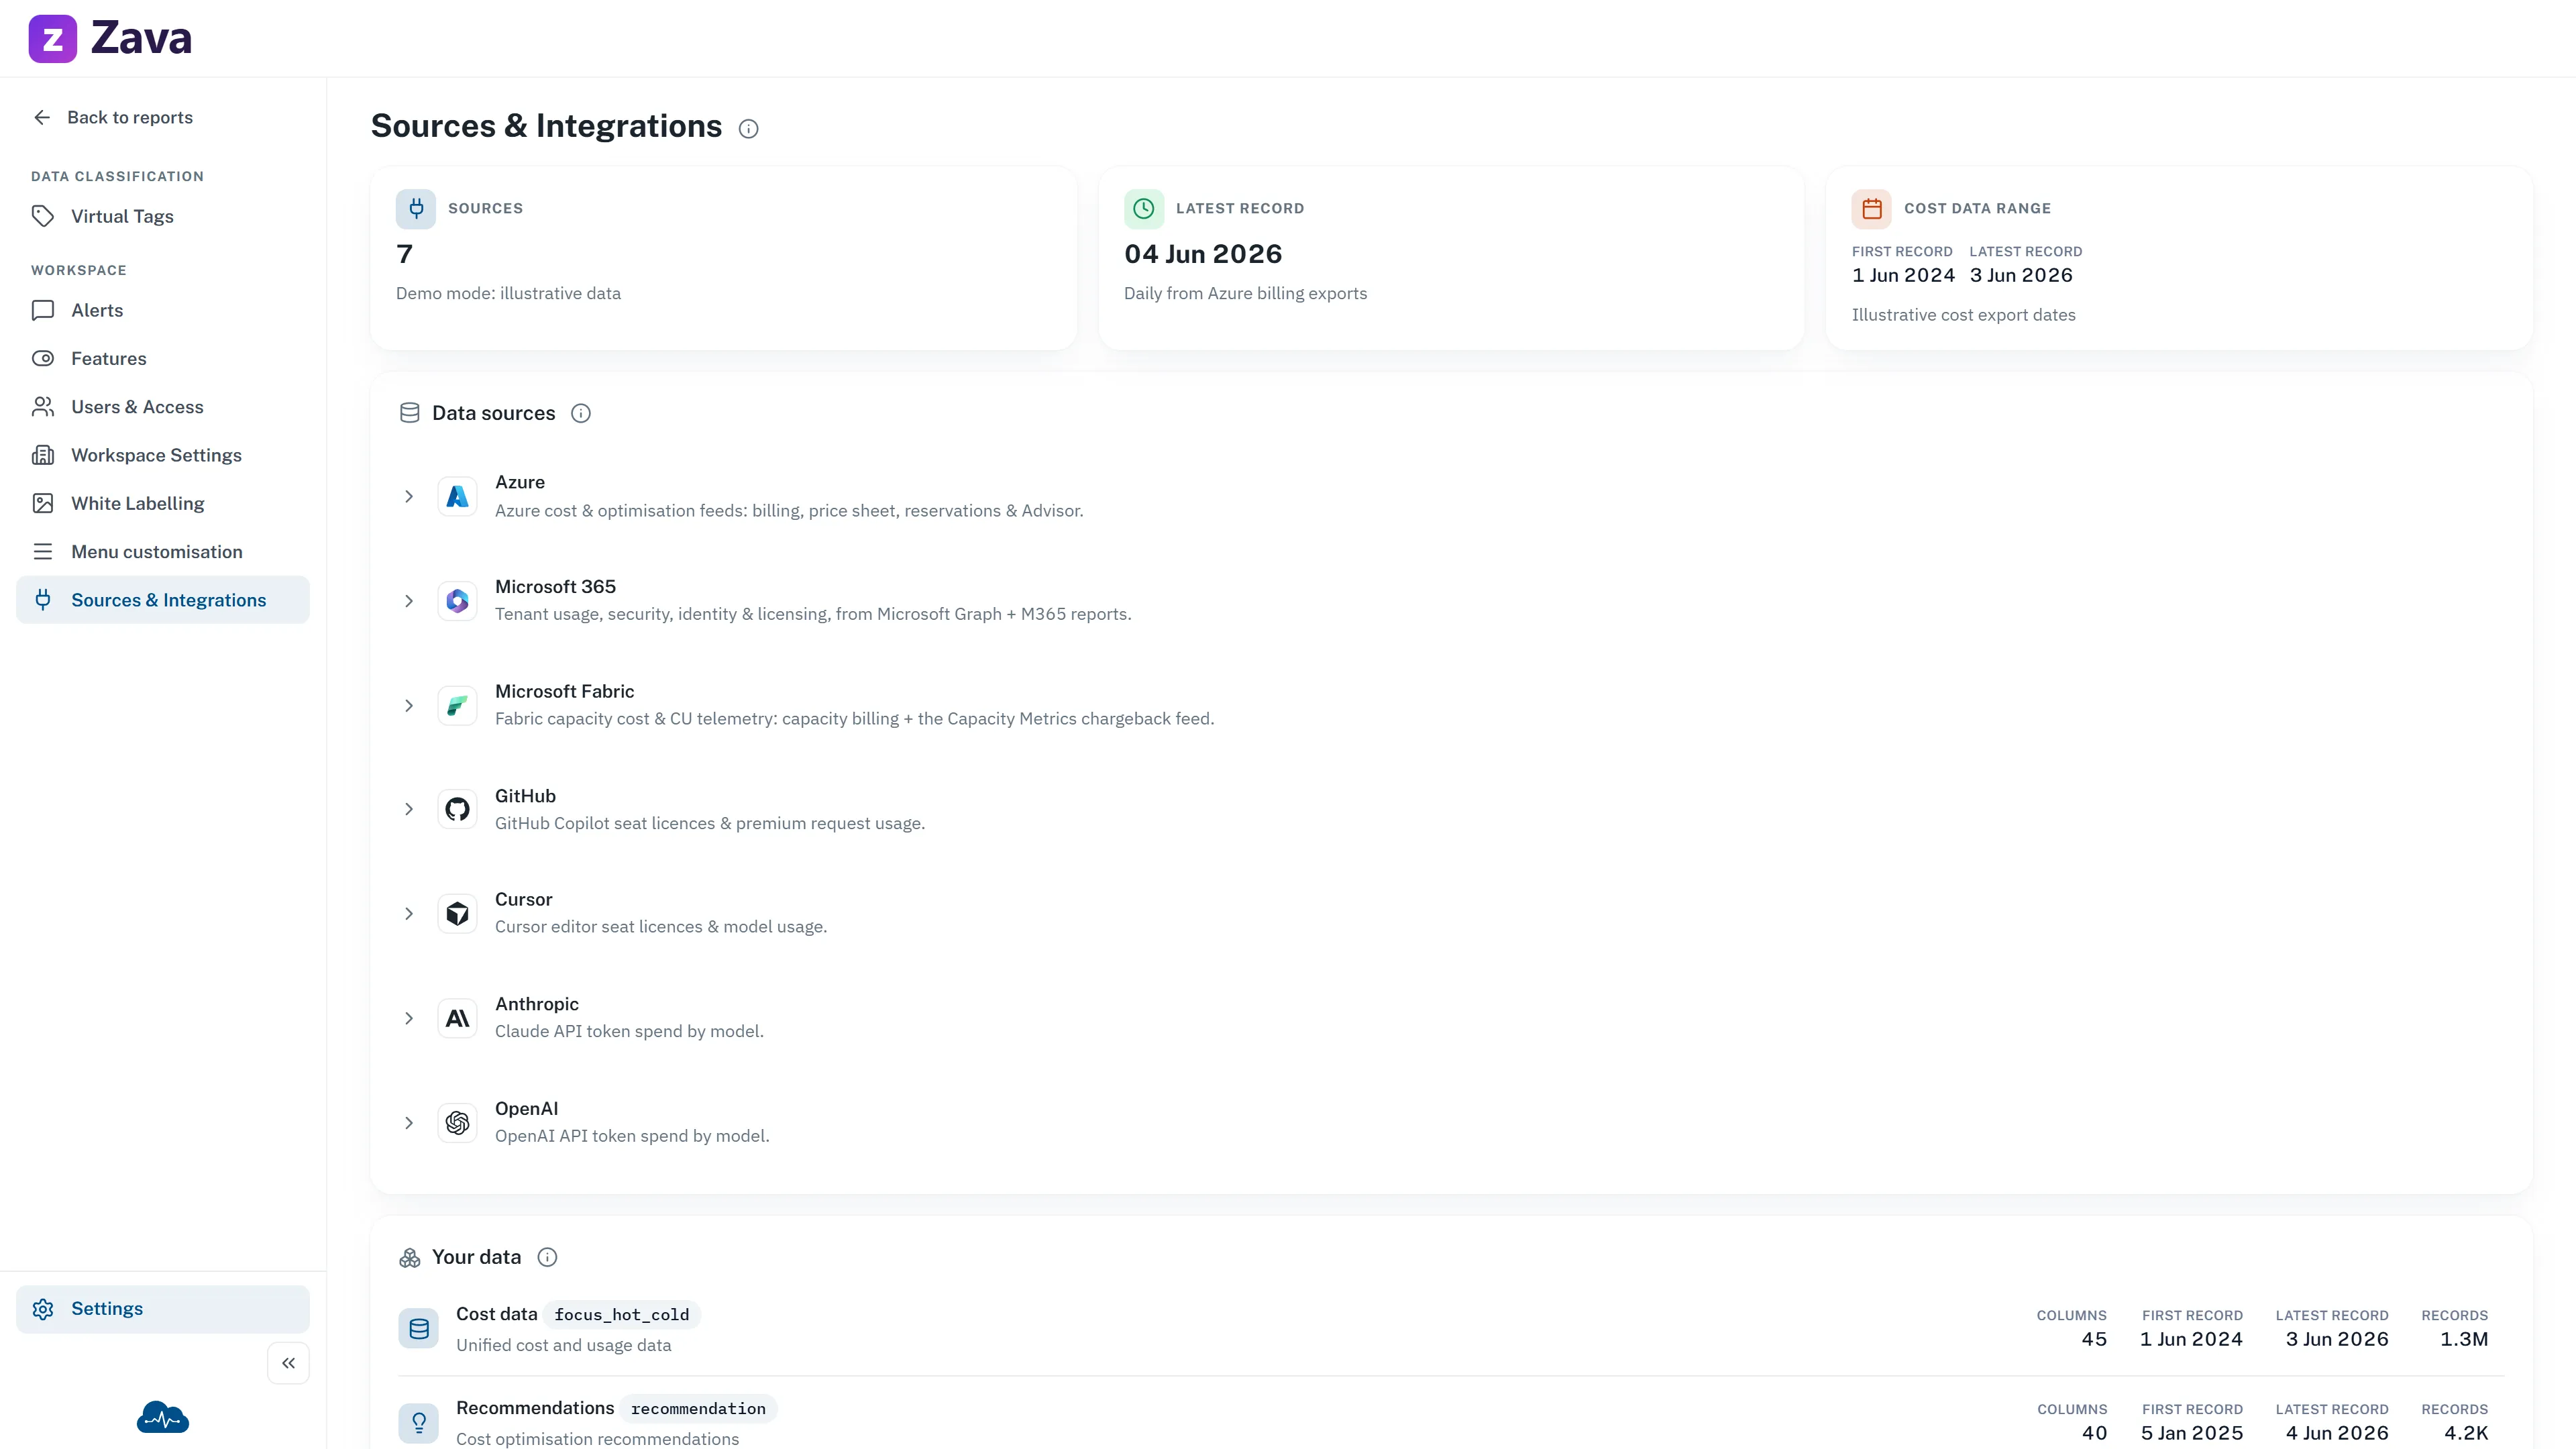Click Recommendations first record 5 Jan 2025

click(2192, 1434)
